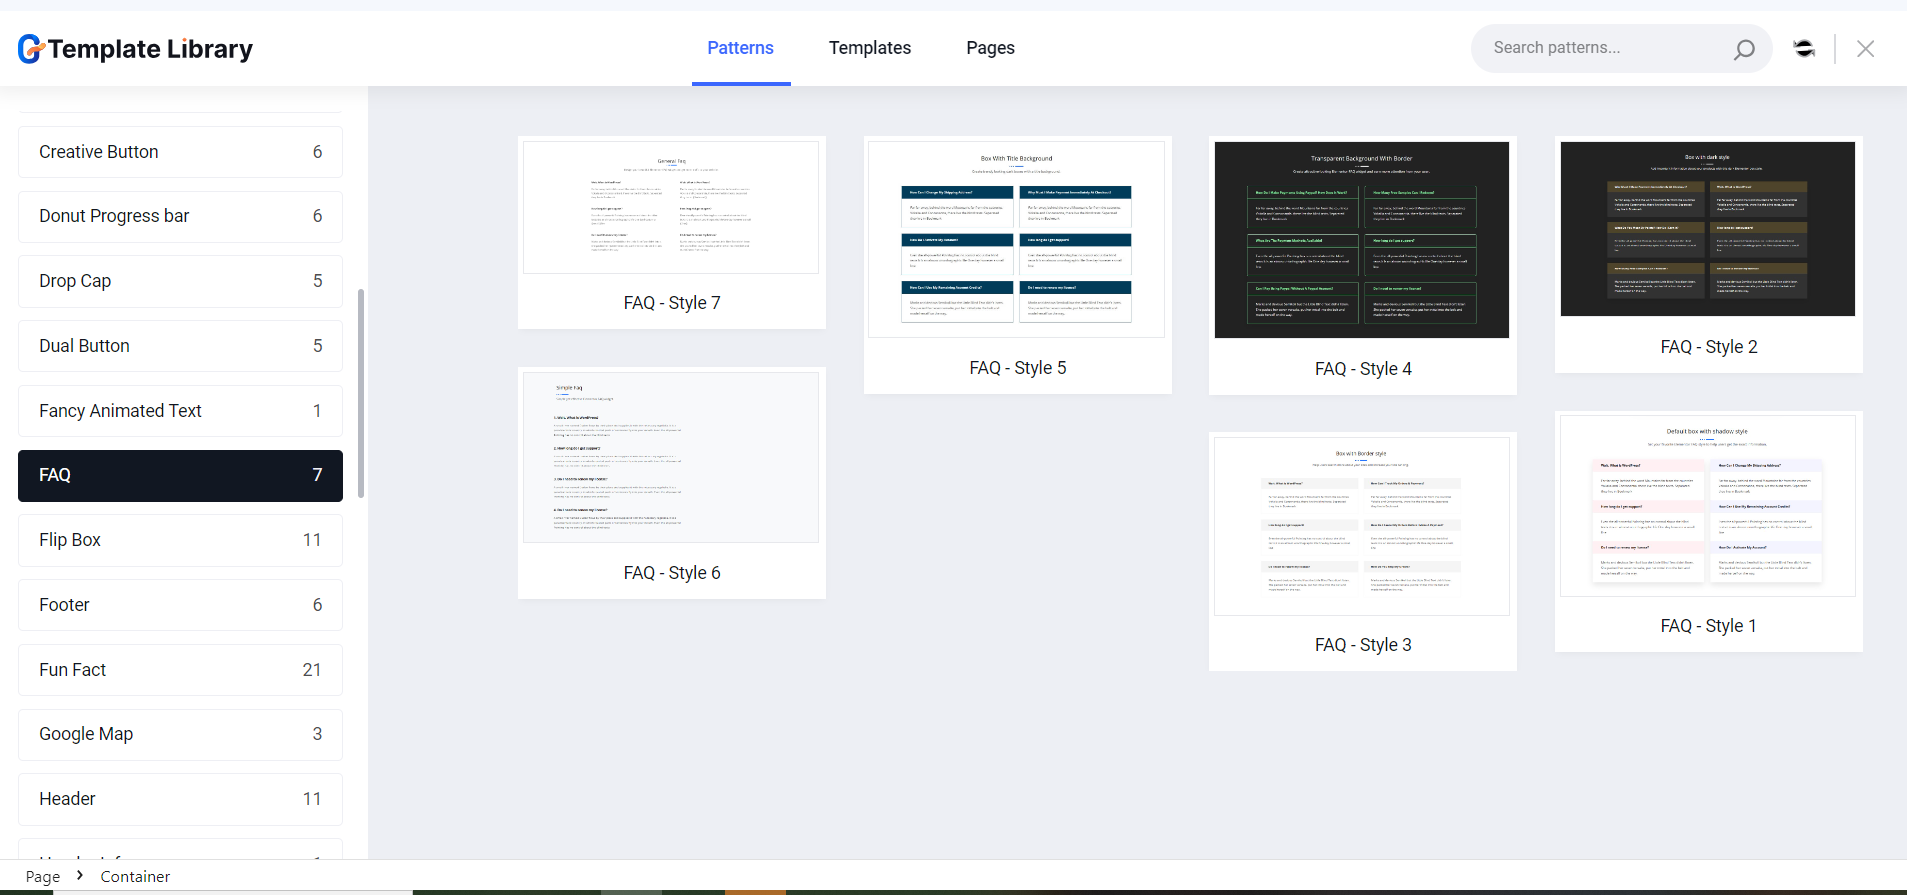Select the Fun Fact category

(x=180, y=670)
